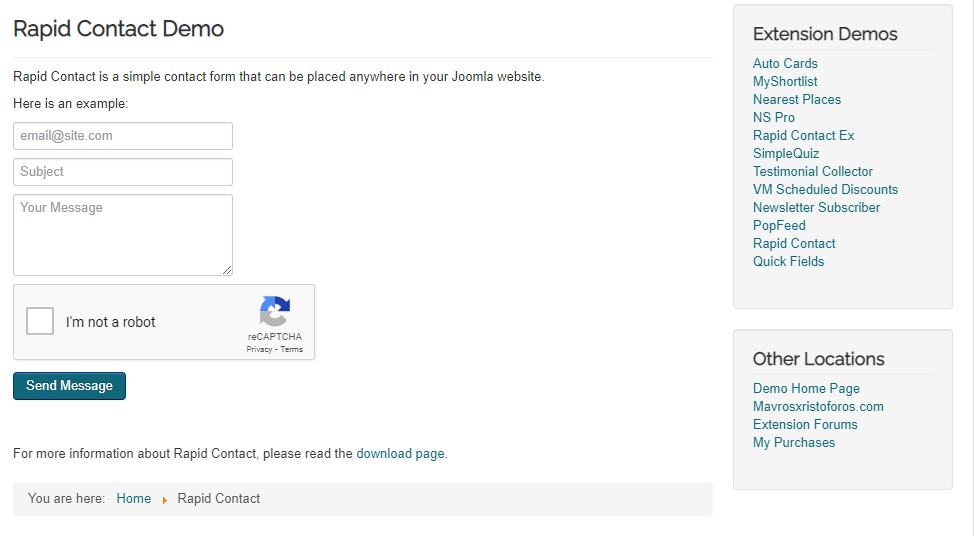
Task: Open the MyShortlist demo link
Action: click(x=785, y=81)
